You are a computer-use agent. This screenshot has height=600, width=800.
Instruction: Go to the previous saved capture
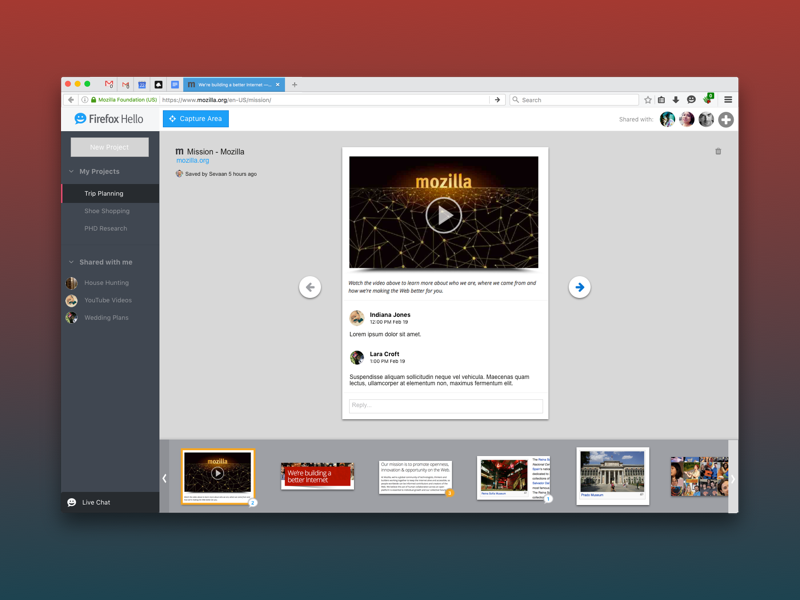coord(310,287)
